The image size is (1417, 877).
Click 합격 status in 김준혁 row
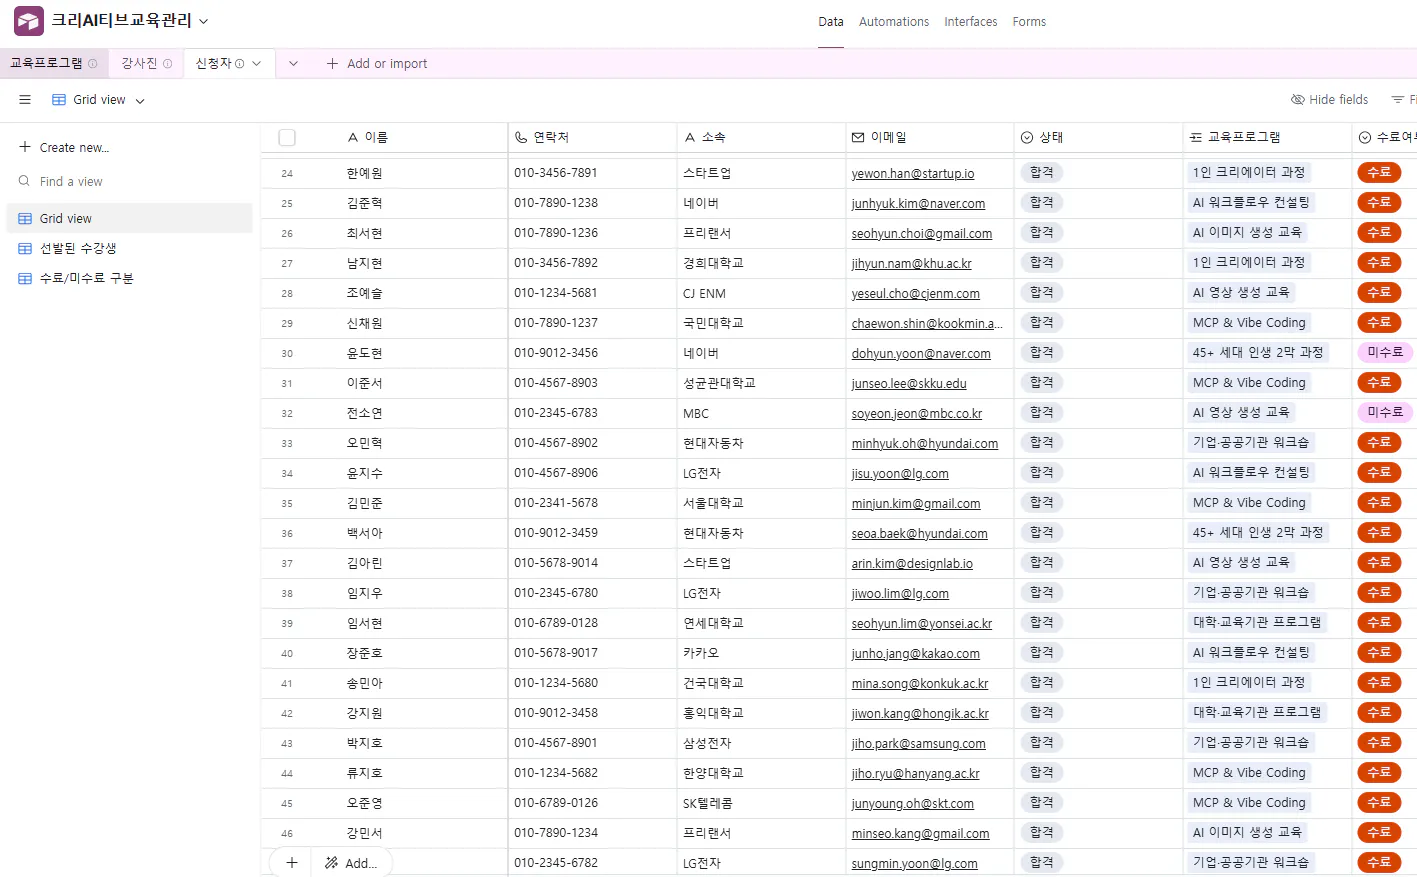tap(1042, 202)
